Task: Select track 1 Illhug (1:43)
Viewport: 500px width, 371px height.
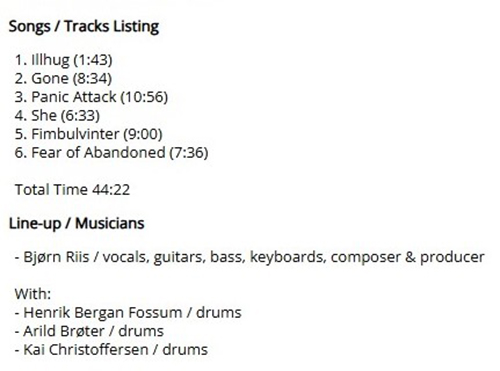Action: click(x=63, y=60)
